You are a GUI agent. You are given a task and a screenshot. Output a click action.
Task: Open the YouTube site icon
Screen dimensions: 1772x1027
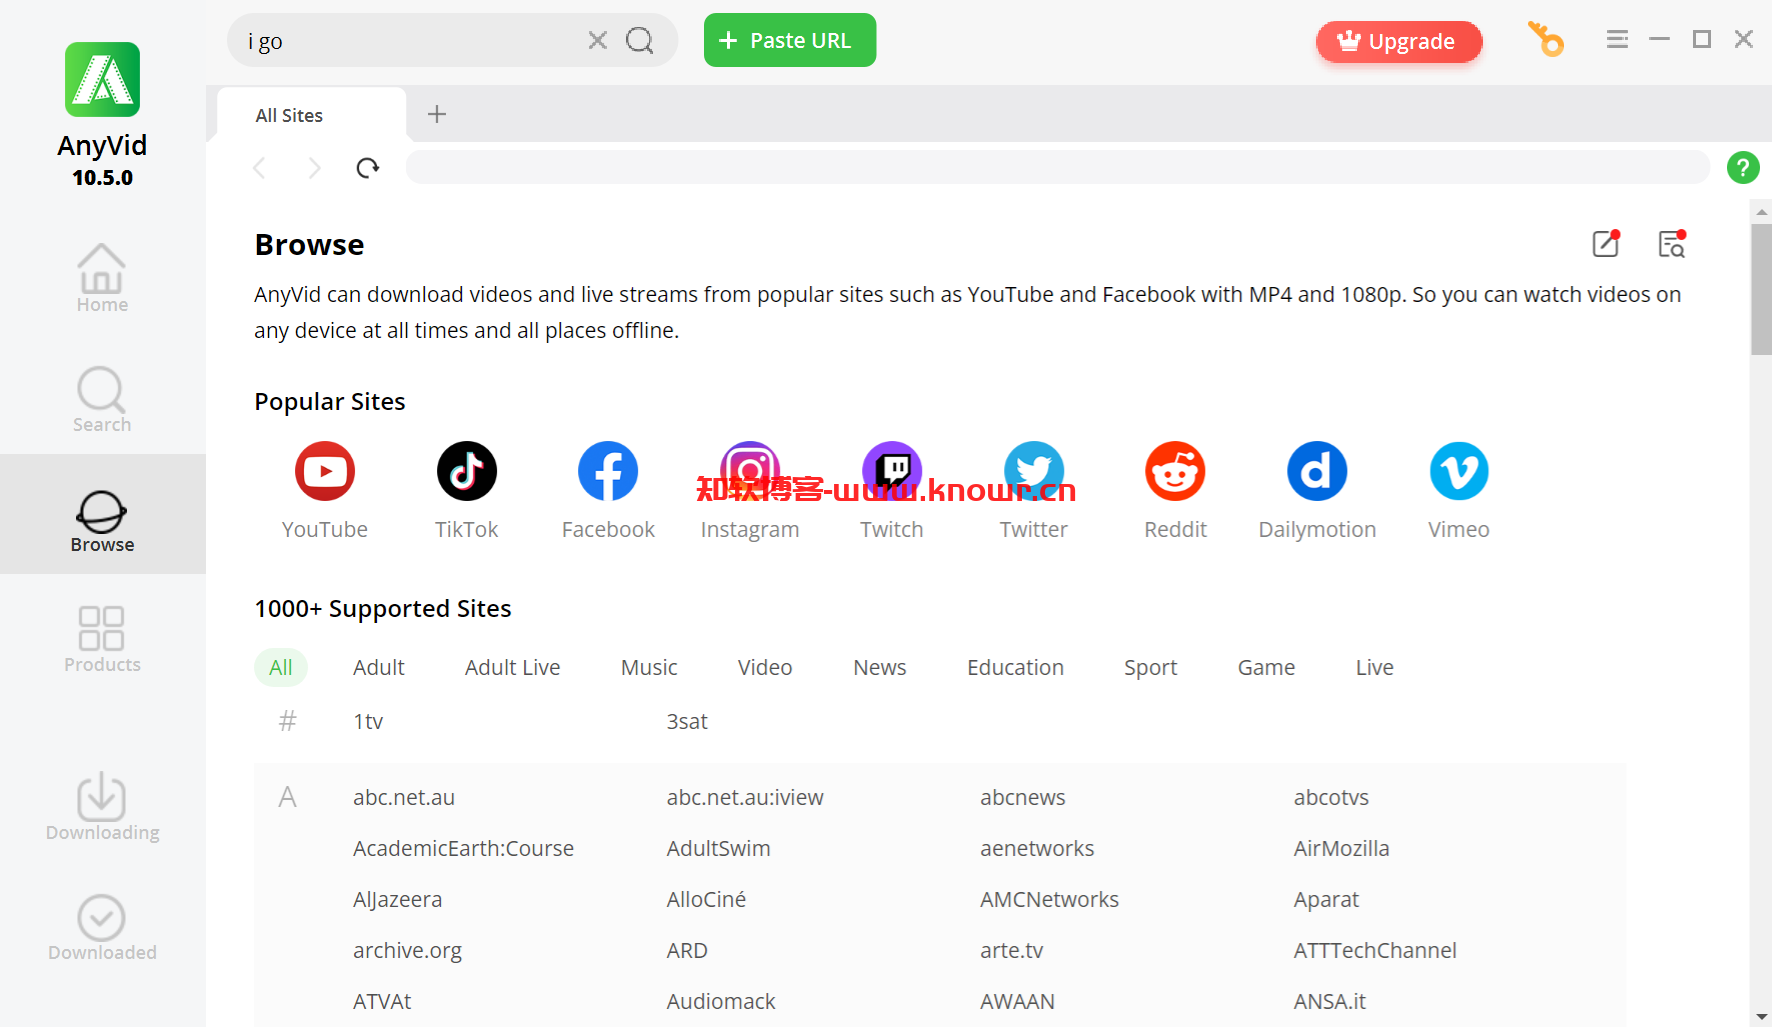coord(325,471)
